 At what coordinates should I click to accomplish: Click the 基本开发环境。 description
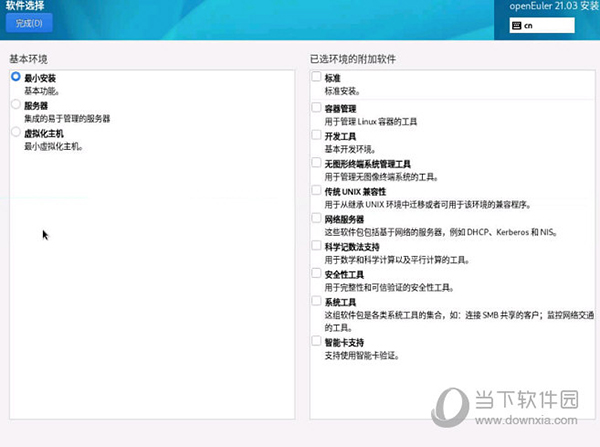[x=350, y=149]
